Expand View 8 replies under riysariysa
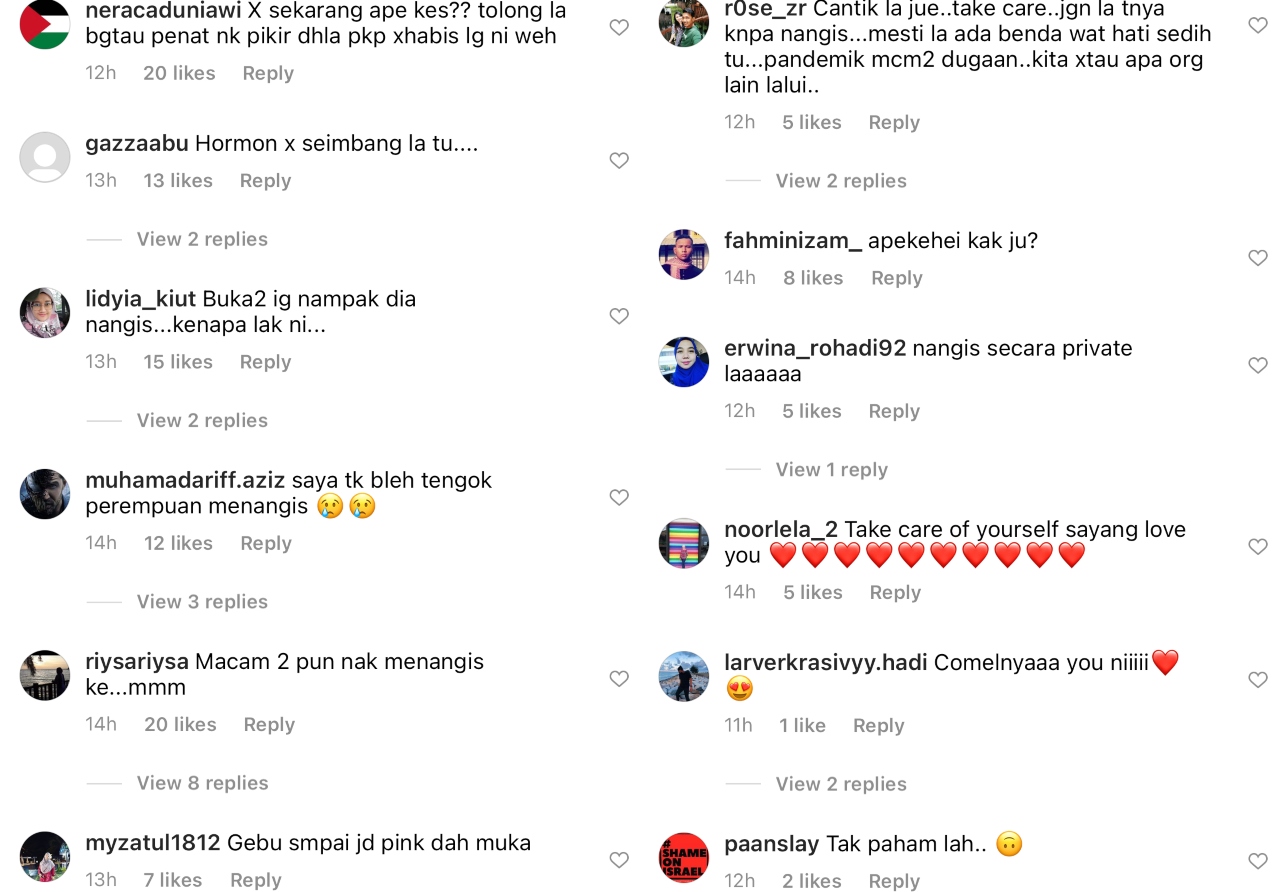The width and height of the screenshot is (1280, 892). (x=202, y=783)
